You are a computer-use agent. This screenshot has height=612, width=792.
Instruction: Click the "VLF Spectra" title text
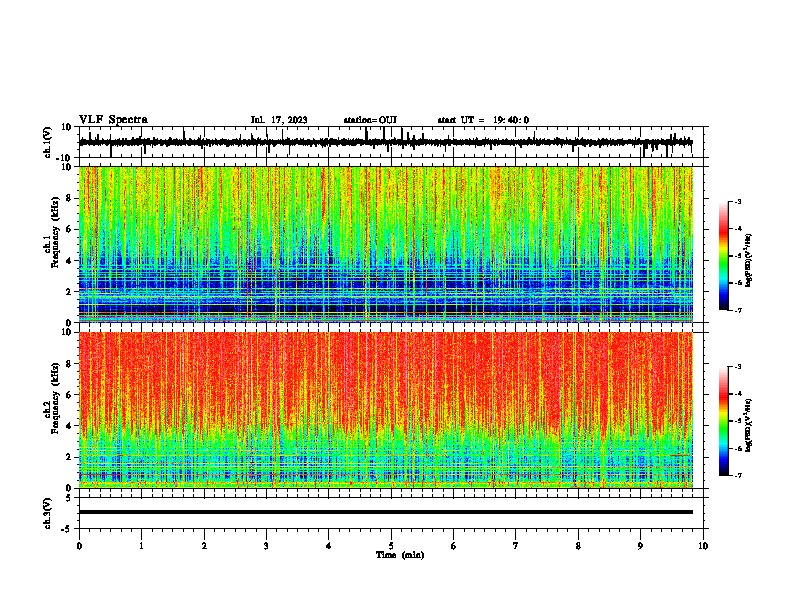pos(113,120)
